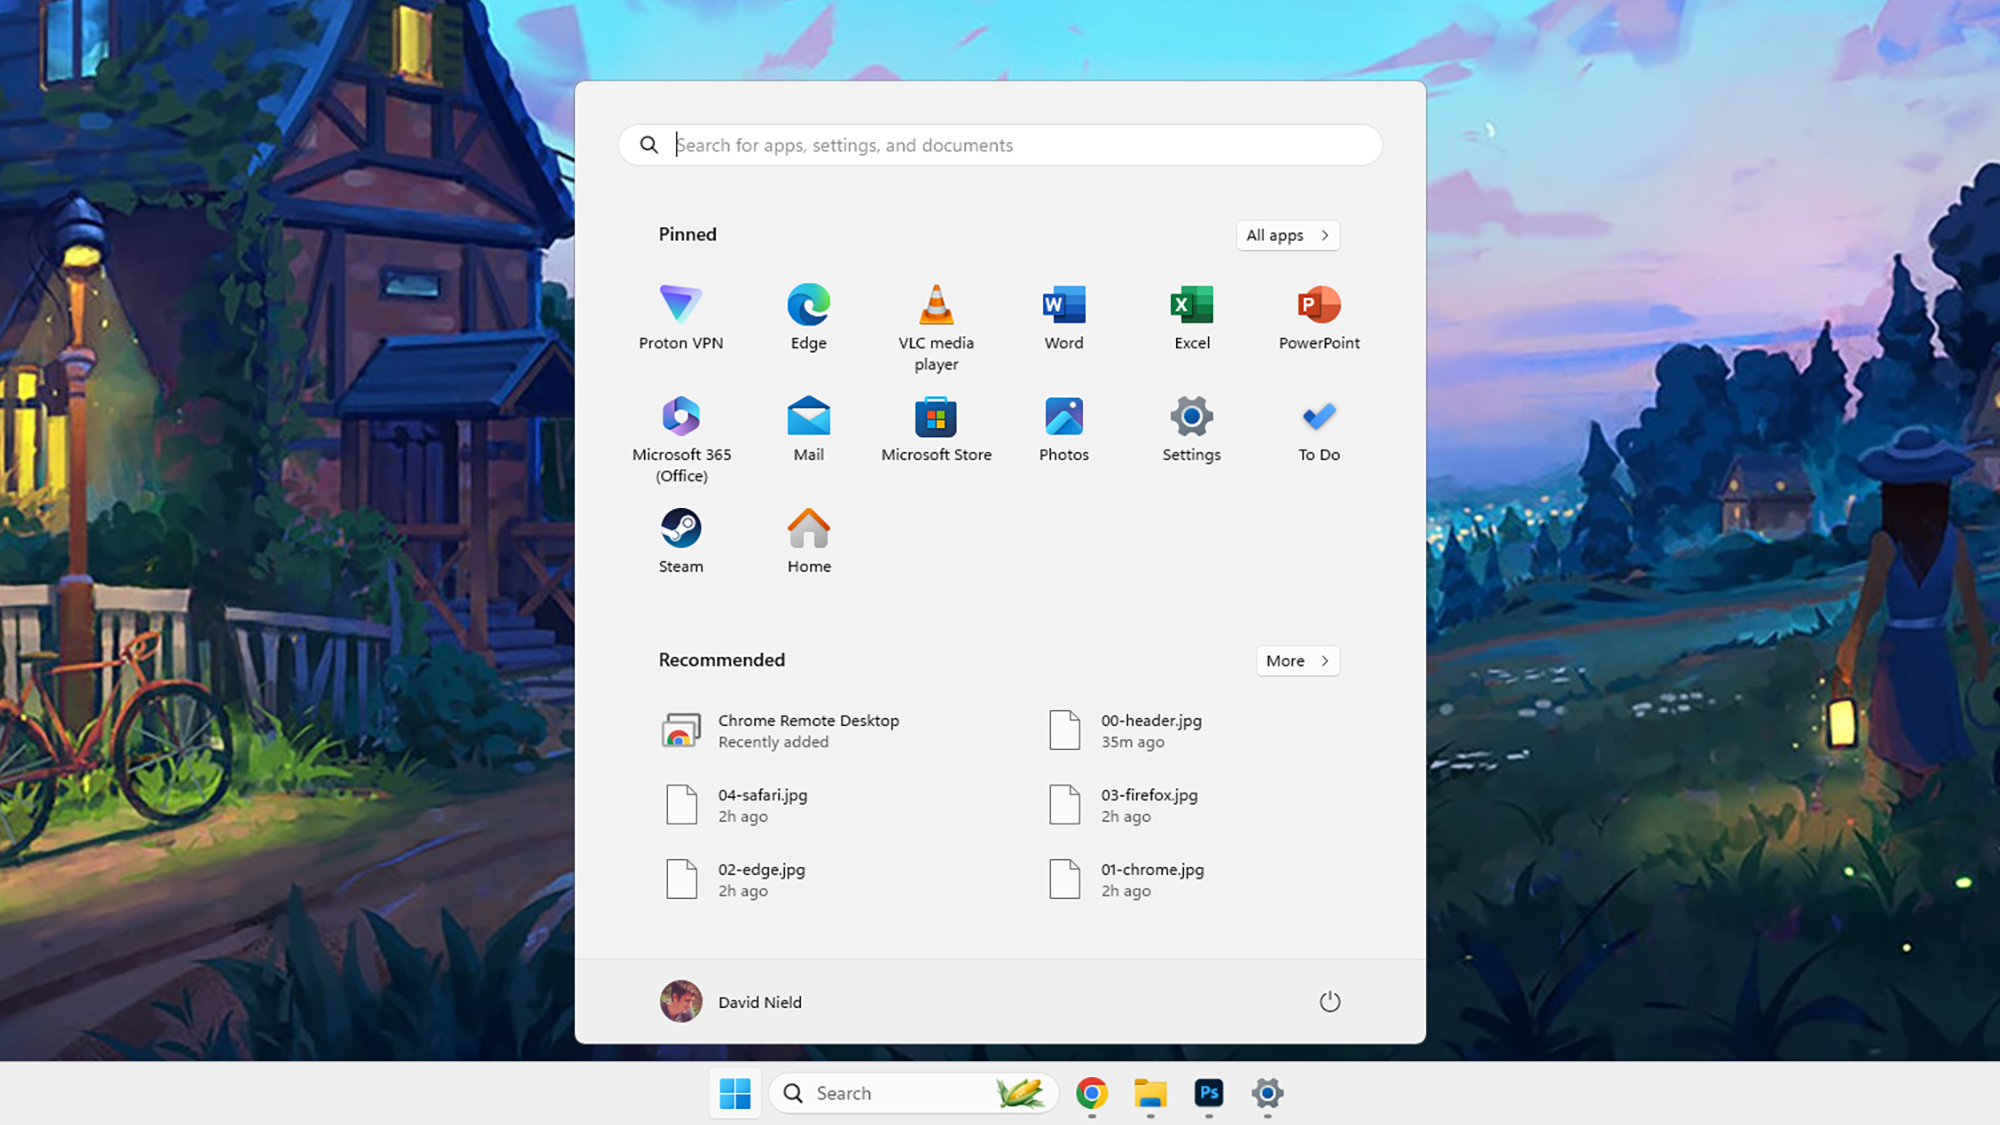This screenshot has width=2000, height=1125.
Task: Expand Recommended More section
Action: tap(1297, 659)
